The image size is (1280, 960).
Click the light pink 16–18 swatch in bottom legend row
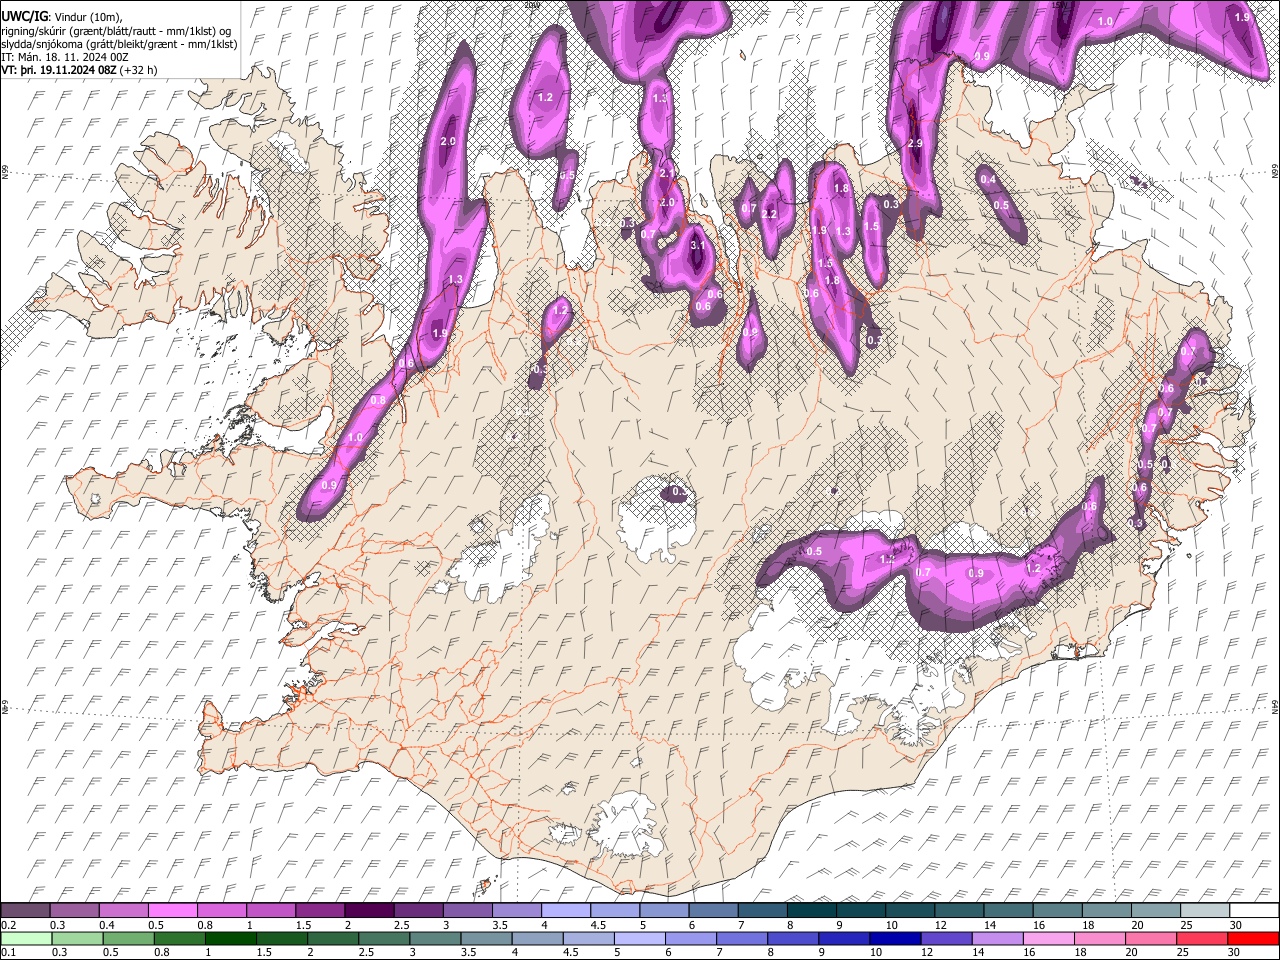point(1049,938)
